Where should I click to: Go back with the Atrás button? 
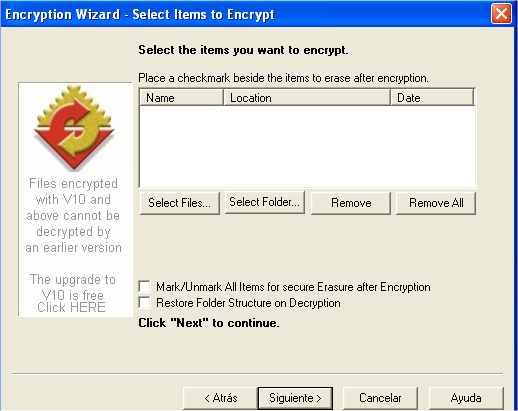pyautogui.click(x=220, y=398)
